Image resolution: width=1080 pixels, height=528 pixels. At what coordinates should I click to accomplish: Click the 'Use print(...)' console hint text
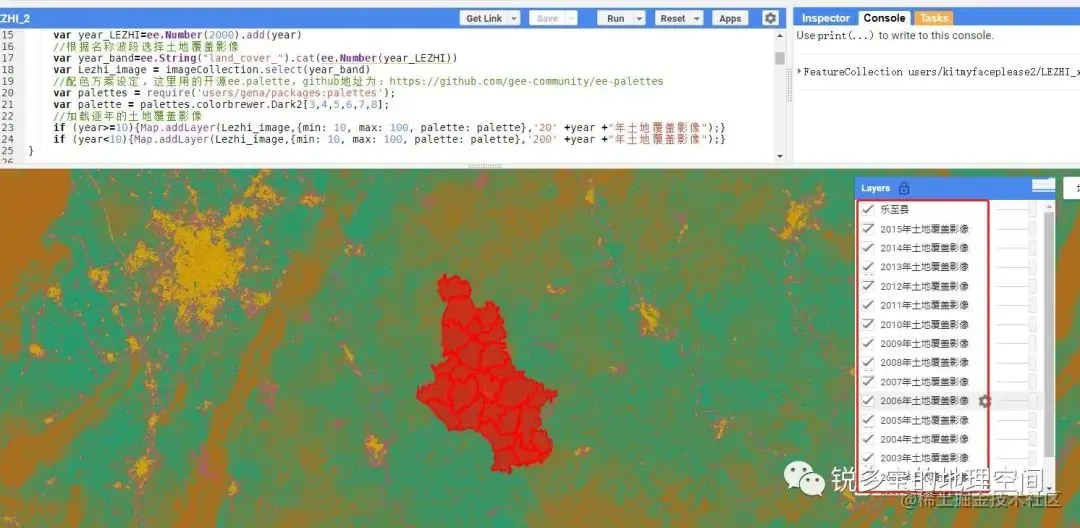[895, 36]
